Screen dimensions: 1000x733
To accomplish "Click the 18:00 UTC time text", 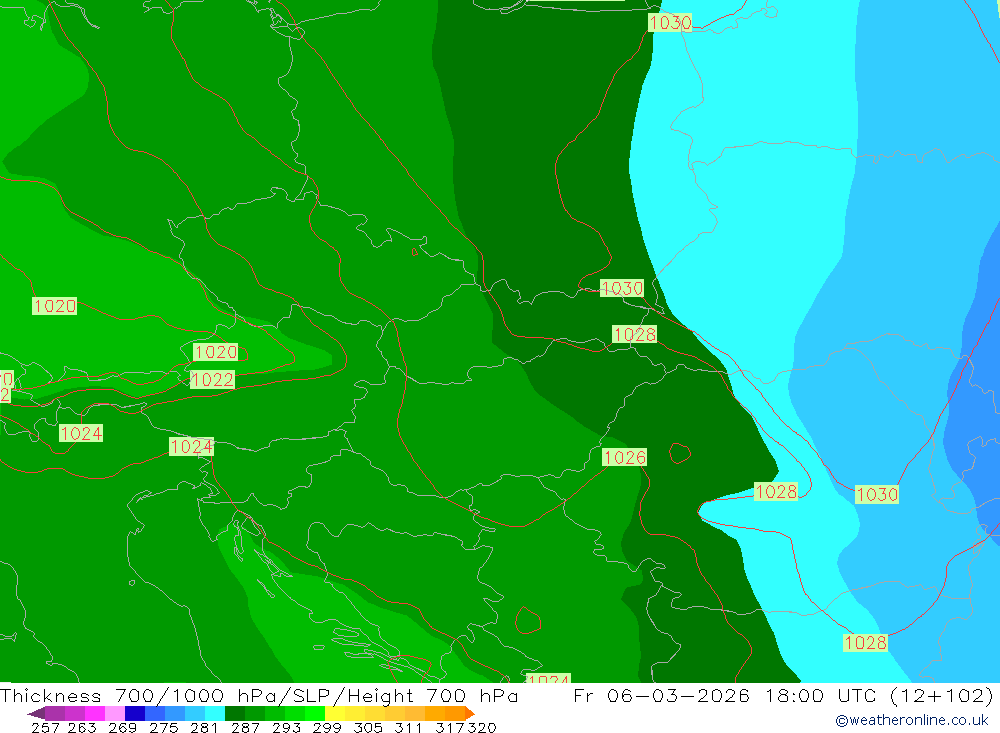I will pyautogui.click(x=821, y=696).
